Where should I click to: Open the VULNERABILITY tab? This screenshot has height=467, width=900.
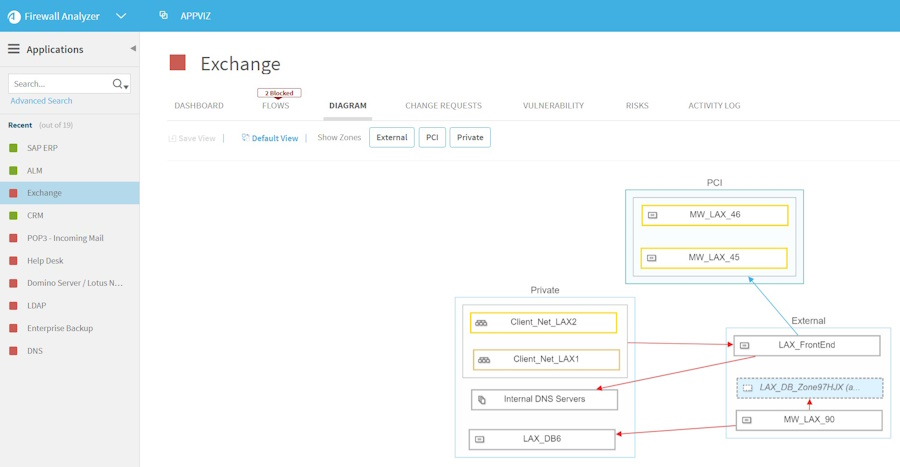coord(553,106)
